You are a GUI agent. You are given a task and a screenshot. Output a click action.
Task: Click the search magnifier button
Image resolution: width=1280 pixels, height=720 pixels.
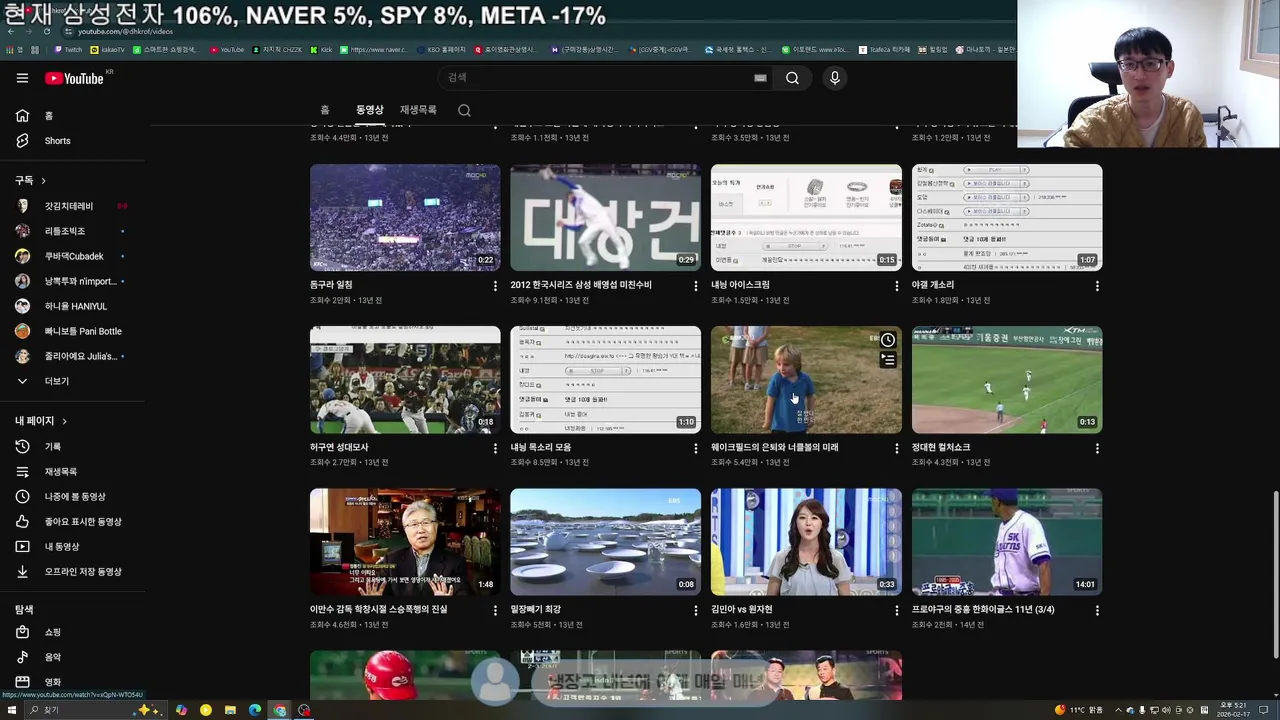pyautogui.click(x=792, y=78)
